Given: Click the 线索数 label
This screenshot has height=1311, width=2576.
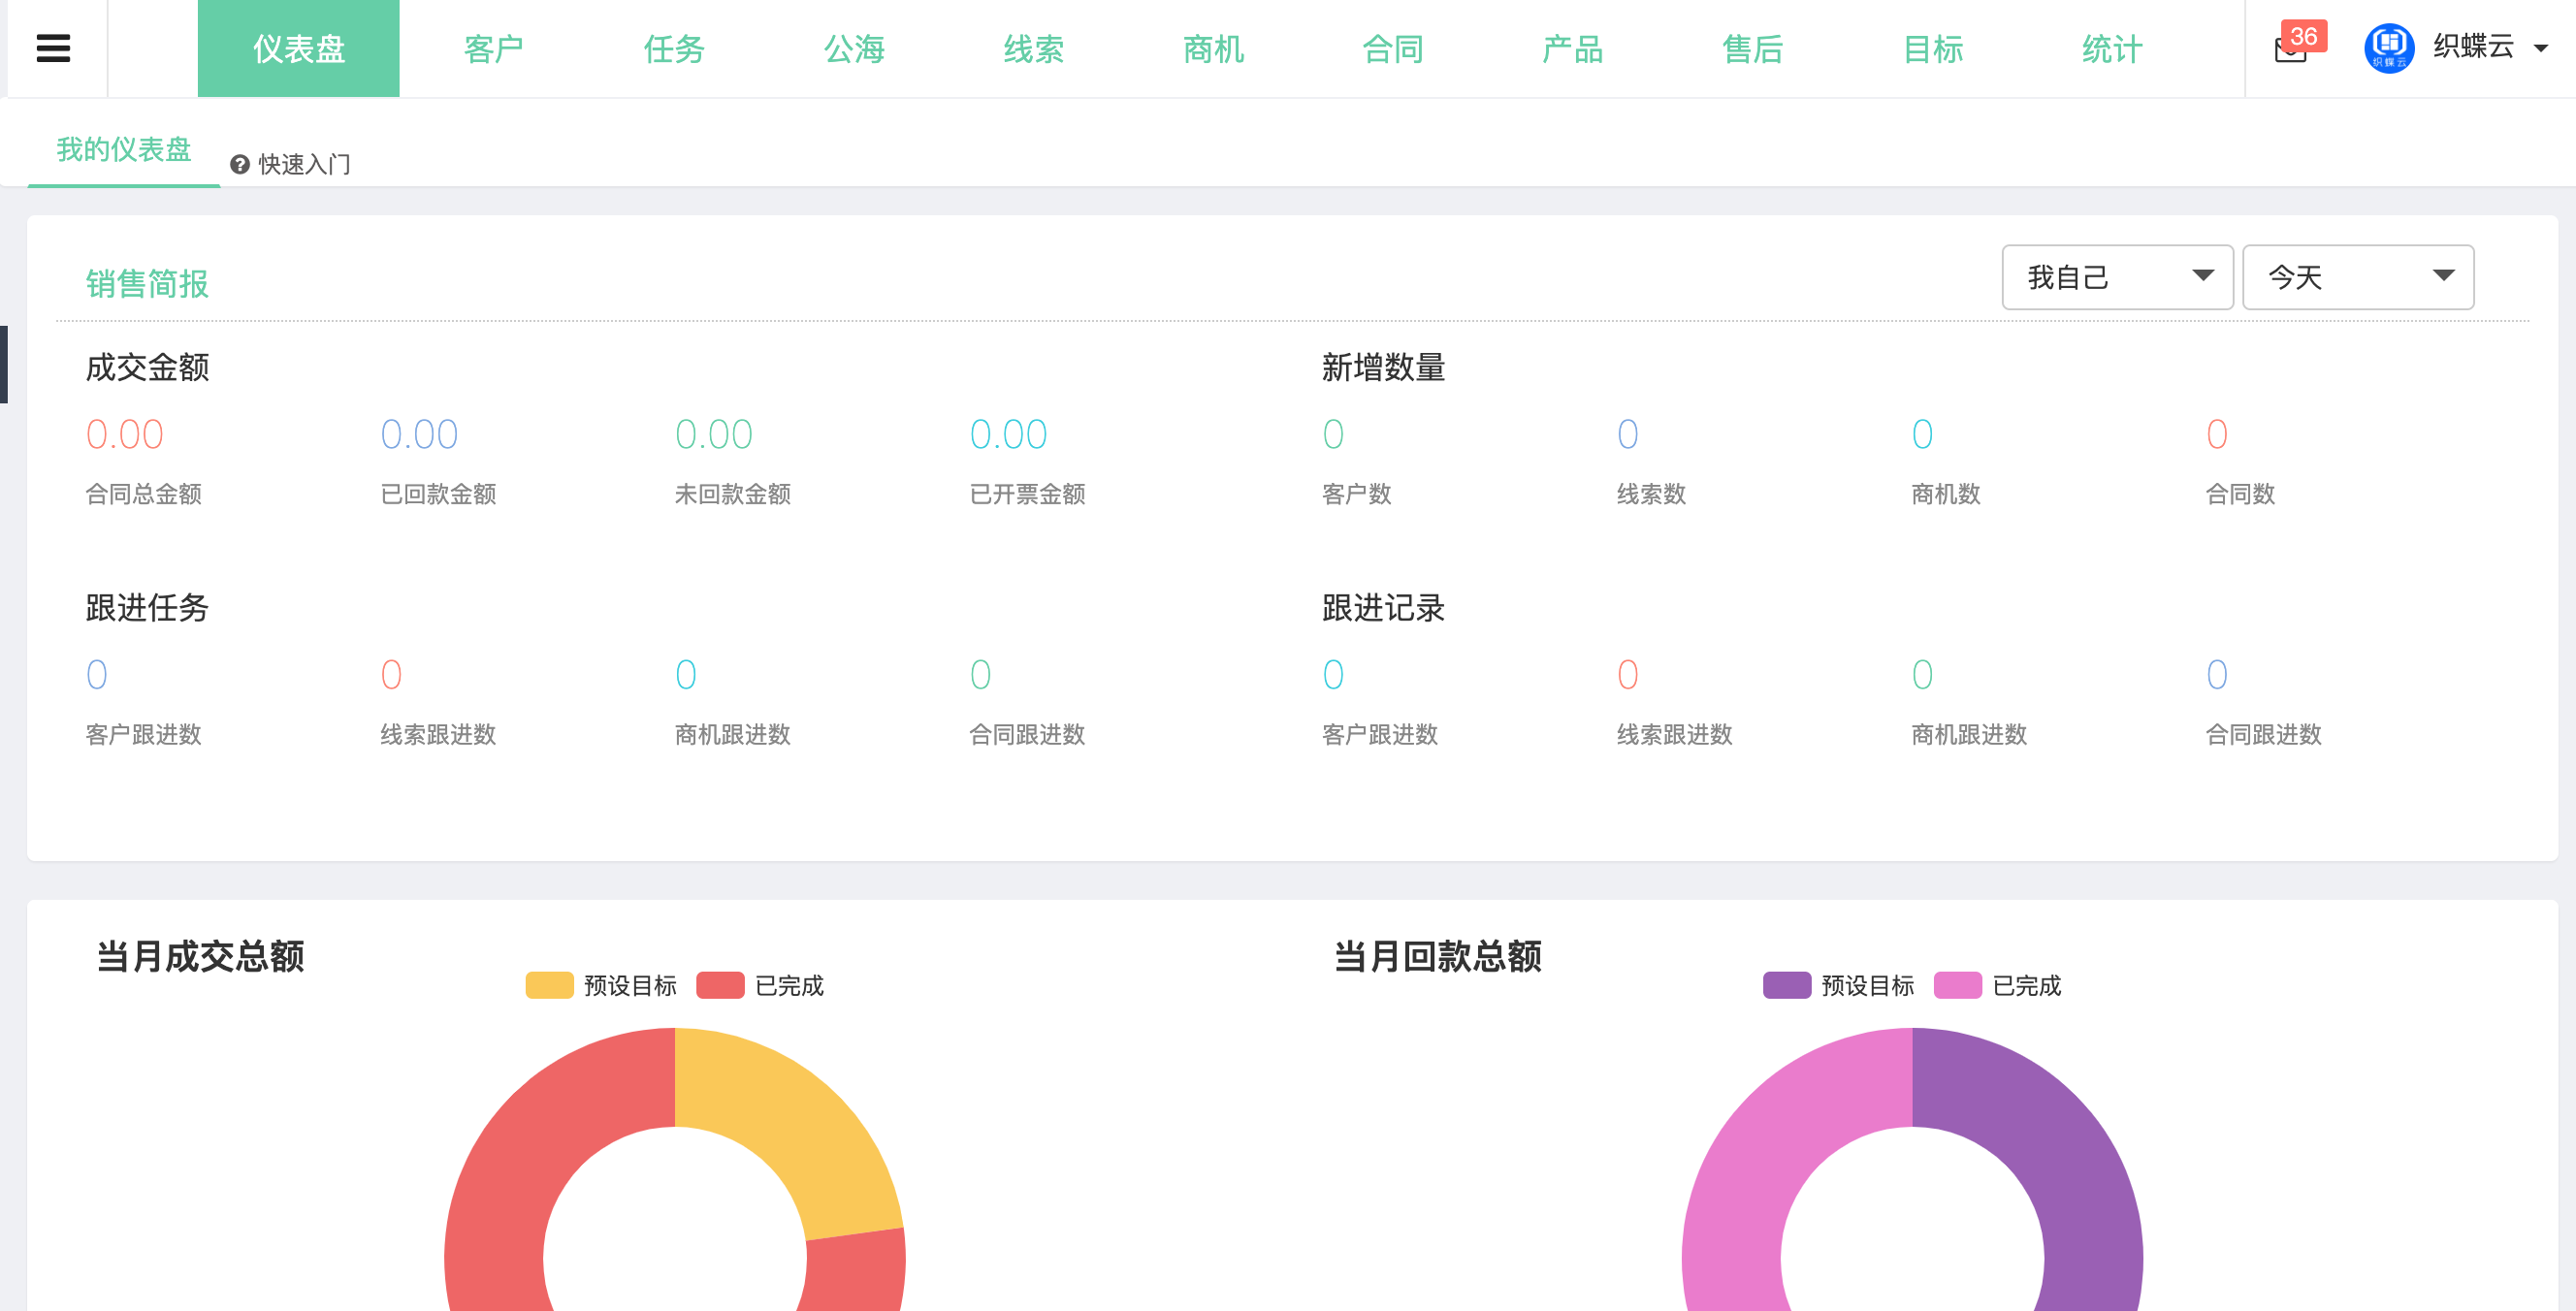Looking at the screenshot, I should pos(1651,494).
